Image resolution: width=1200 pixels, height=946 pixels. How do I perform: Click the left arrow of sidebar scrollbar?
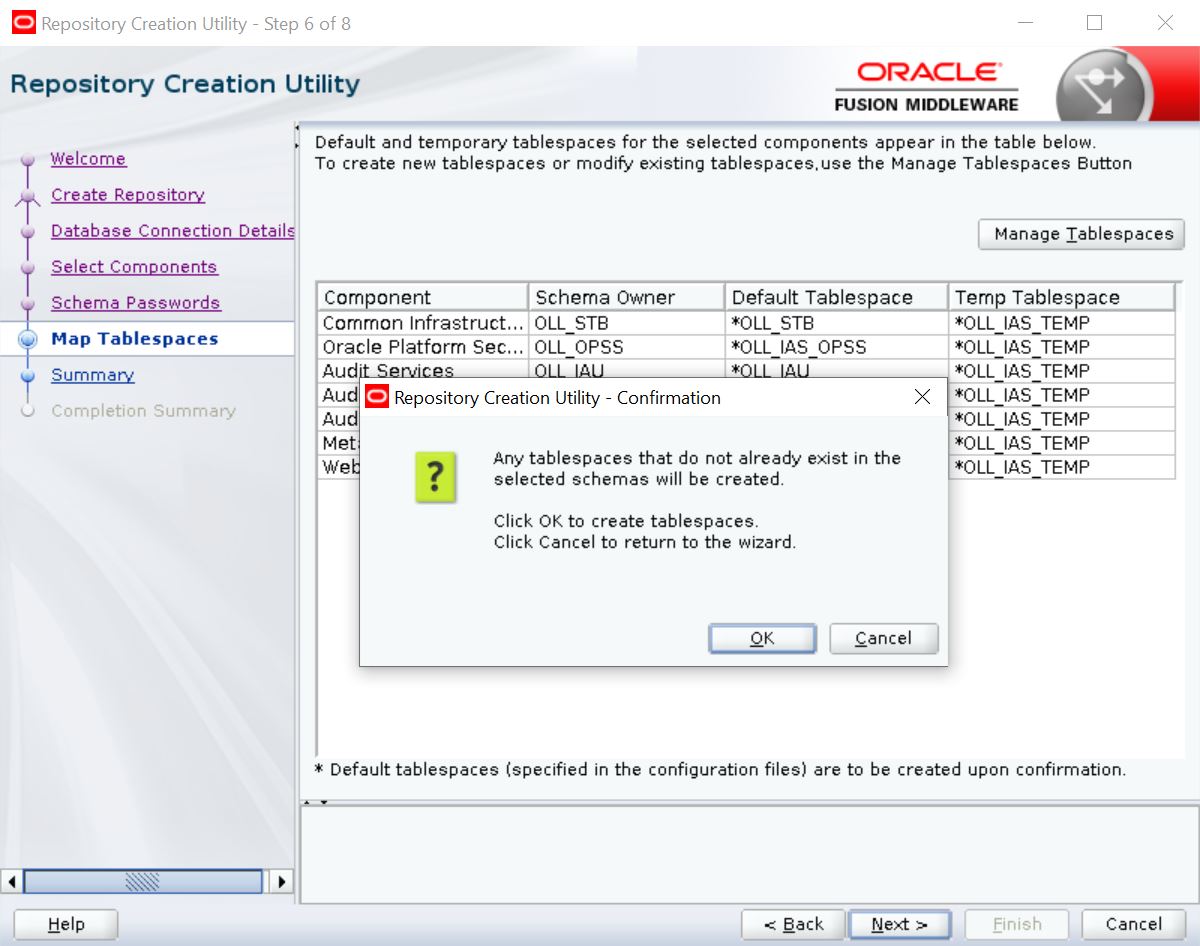(13, 882)
